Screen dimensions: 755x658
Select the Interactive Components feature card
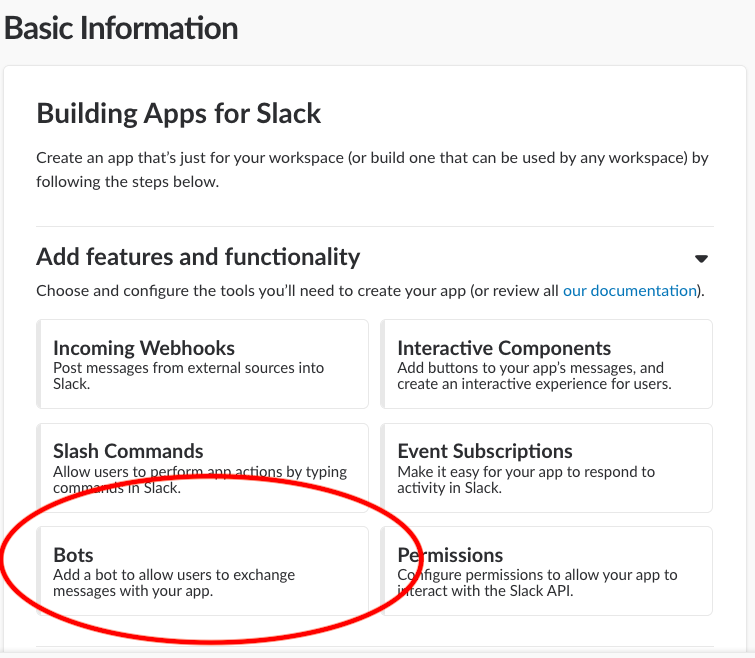546,364
